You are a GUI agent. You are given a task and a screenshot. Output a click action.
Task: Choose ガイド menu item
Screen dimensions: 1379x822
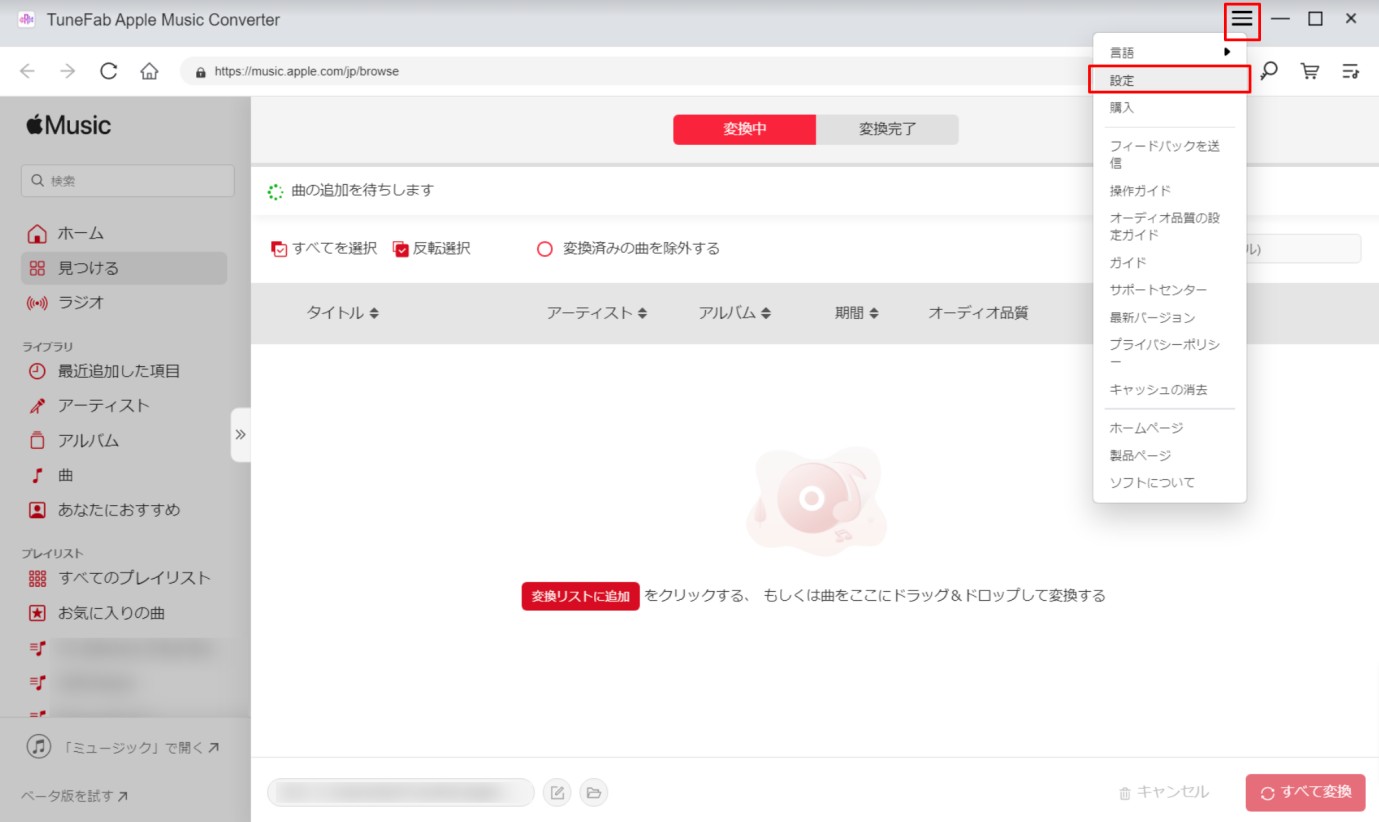[x=1169, y=262]
